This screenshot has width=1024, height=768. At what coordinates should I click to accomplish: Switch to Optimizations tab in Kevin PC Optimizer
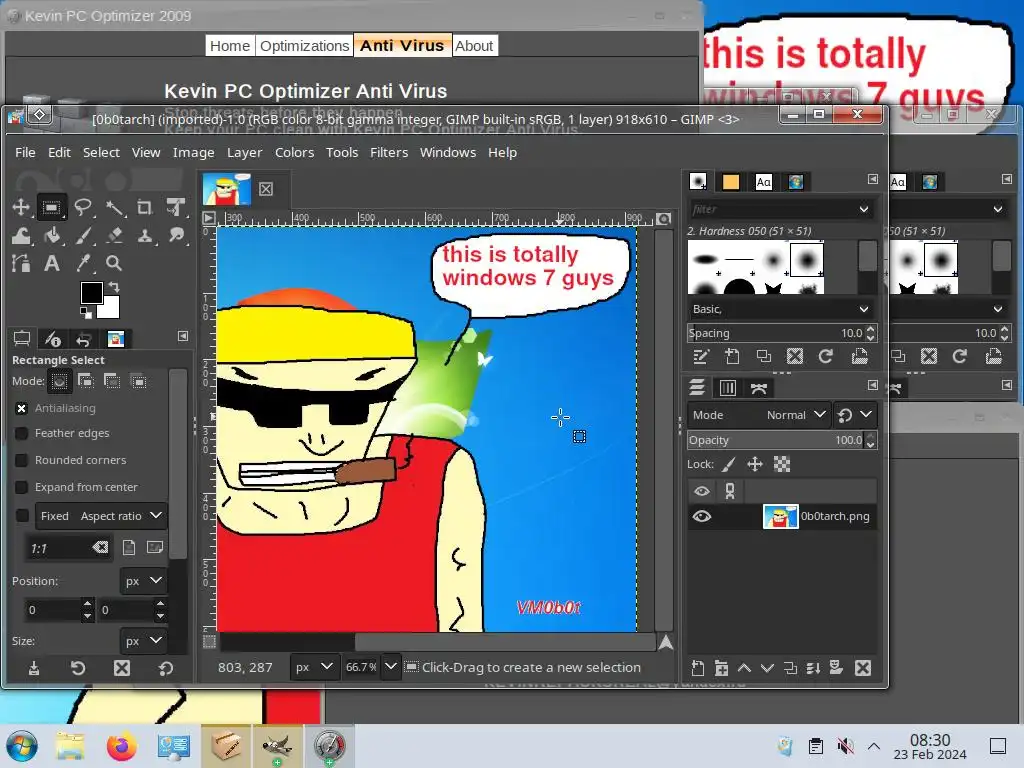click(x=304, y=46)
